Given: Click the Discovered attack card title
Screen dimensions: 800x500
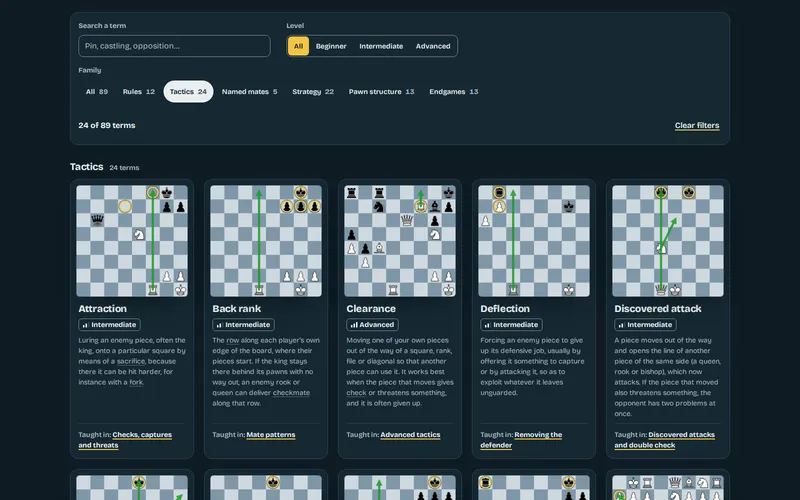Looking at the screenshot, I should point(658,309).
